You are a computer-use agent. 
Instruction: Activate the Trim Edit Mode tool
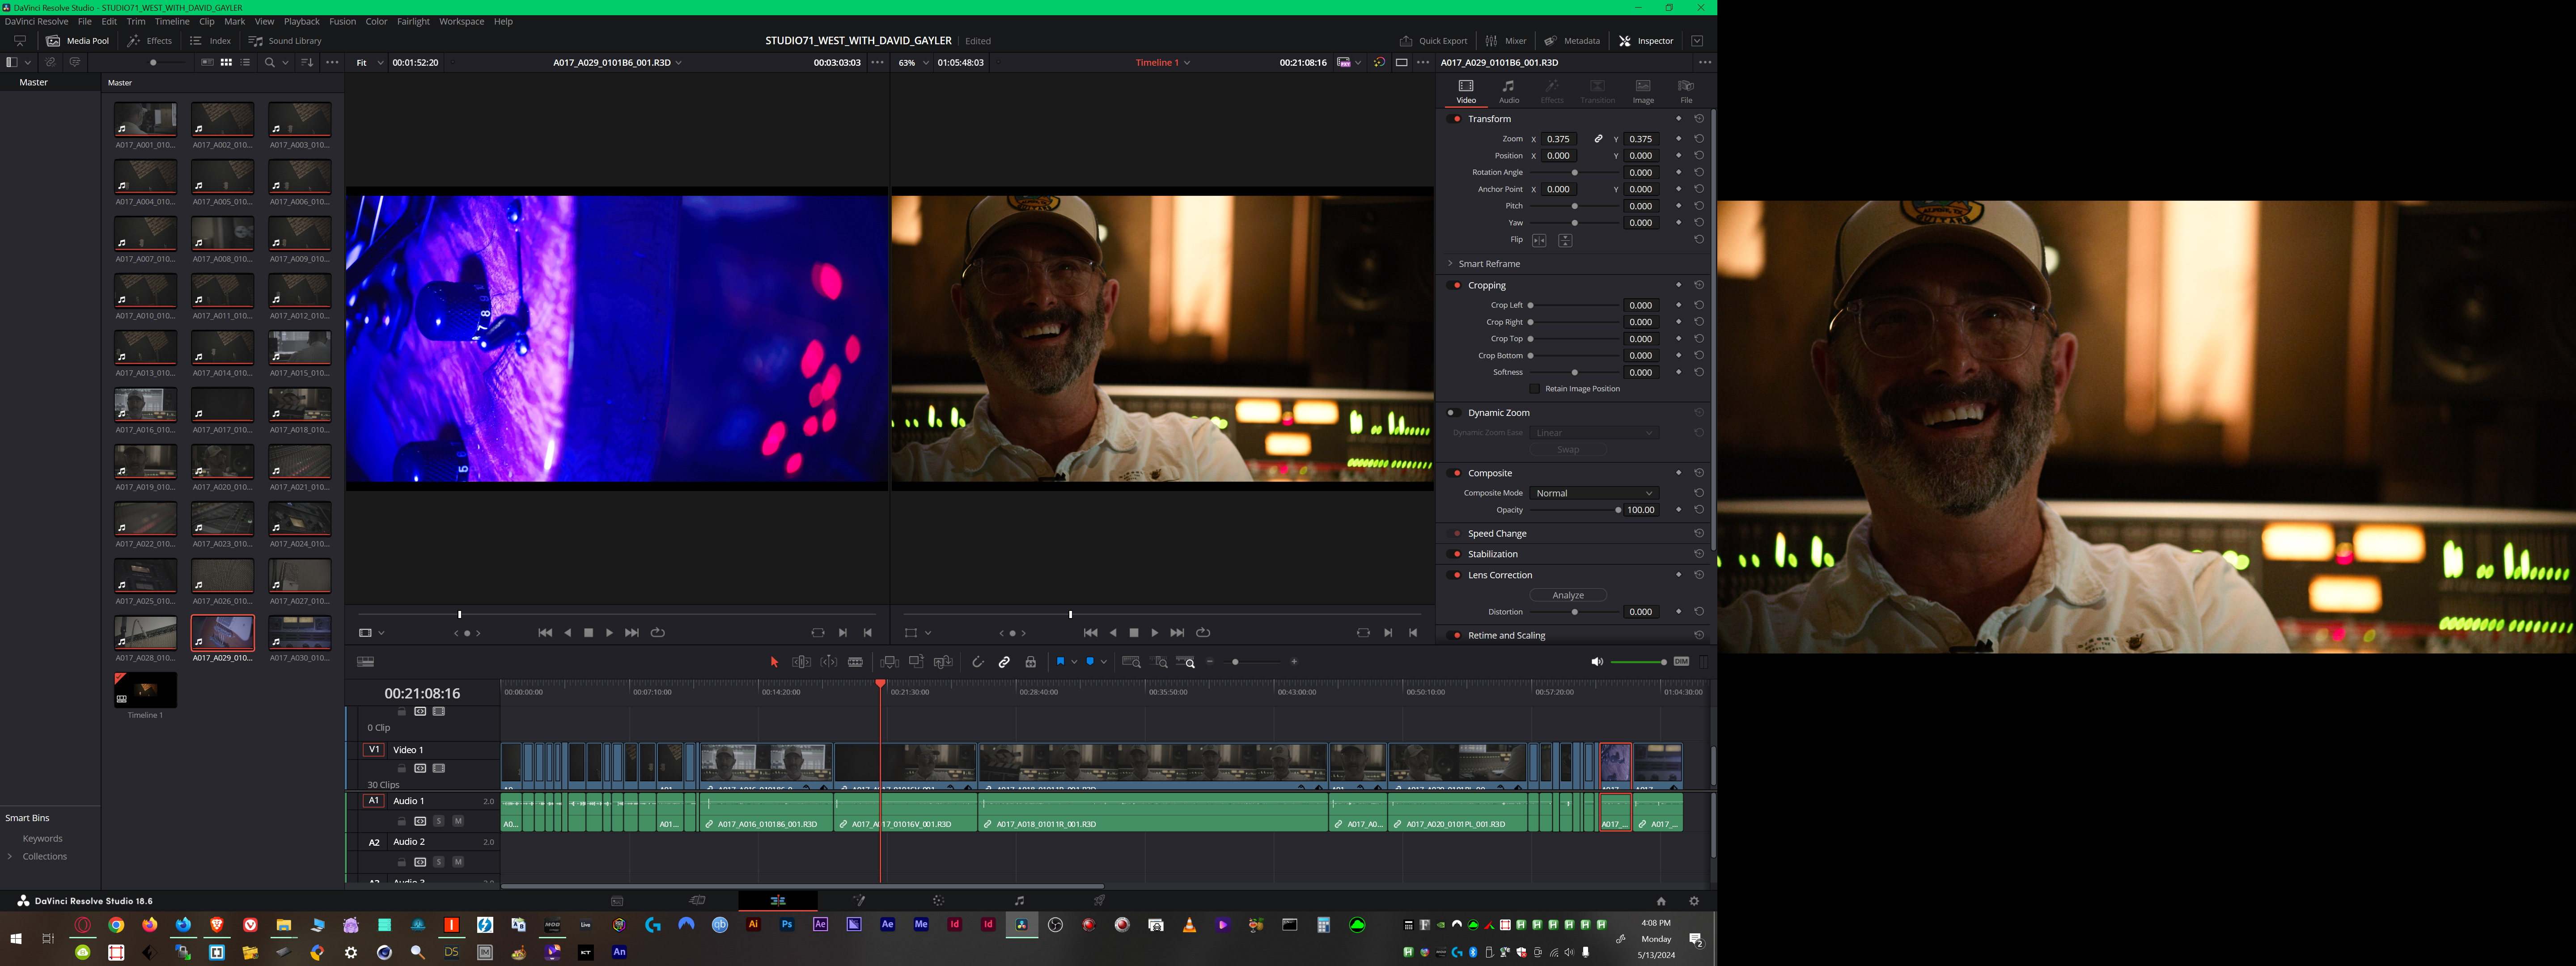tap(801, 662)
